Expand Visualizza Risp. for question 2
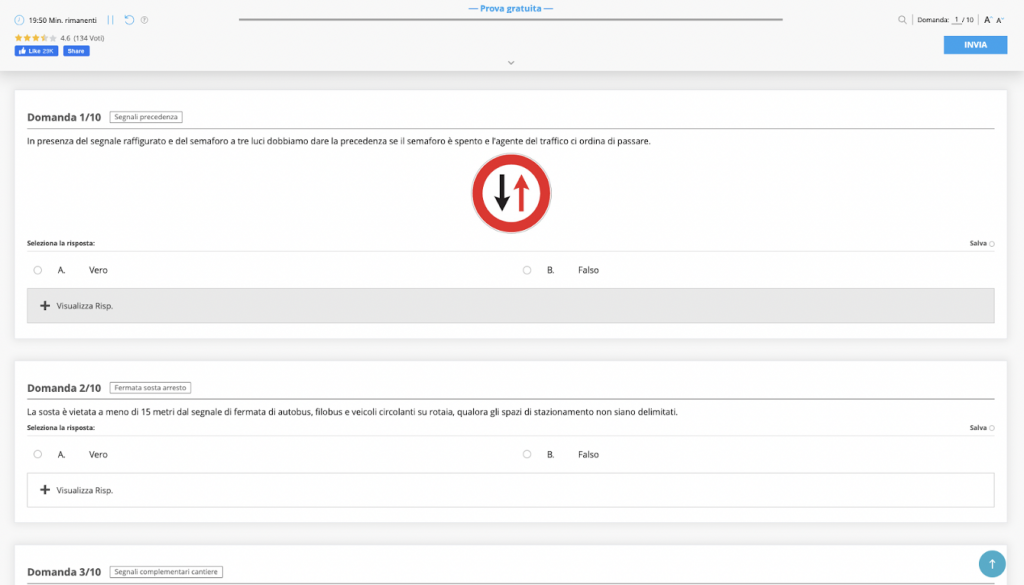 tap(77, 490)
